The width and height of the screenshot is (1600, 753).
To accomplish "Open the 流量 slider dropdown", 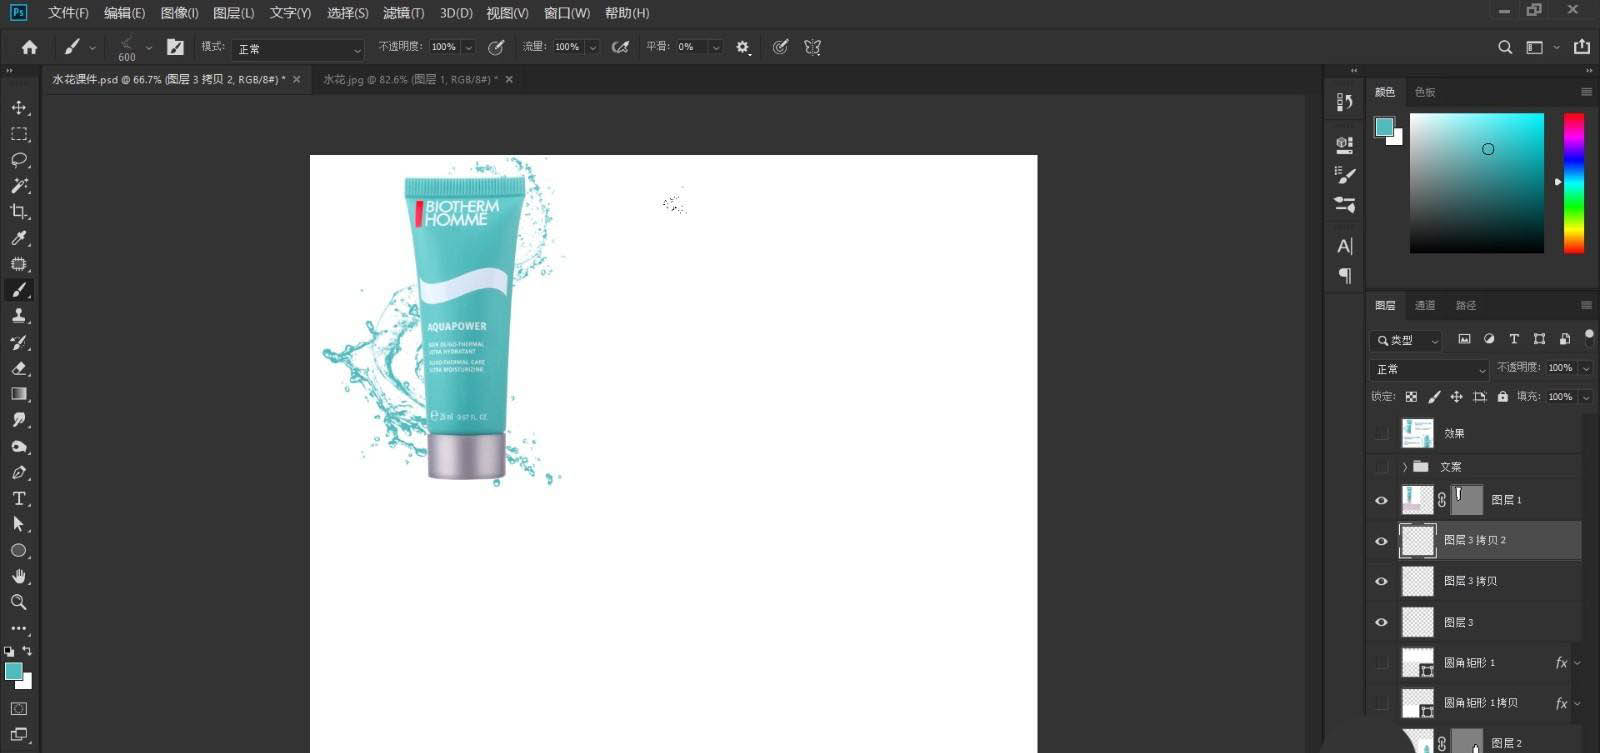I will pyautogui.click(x=592, y=47).
